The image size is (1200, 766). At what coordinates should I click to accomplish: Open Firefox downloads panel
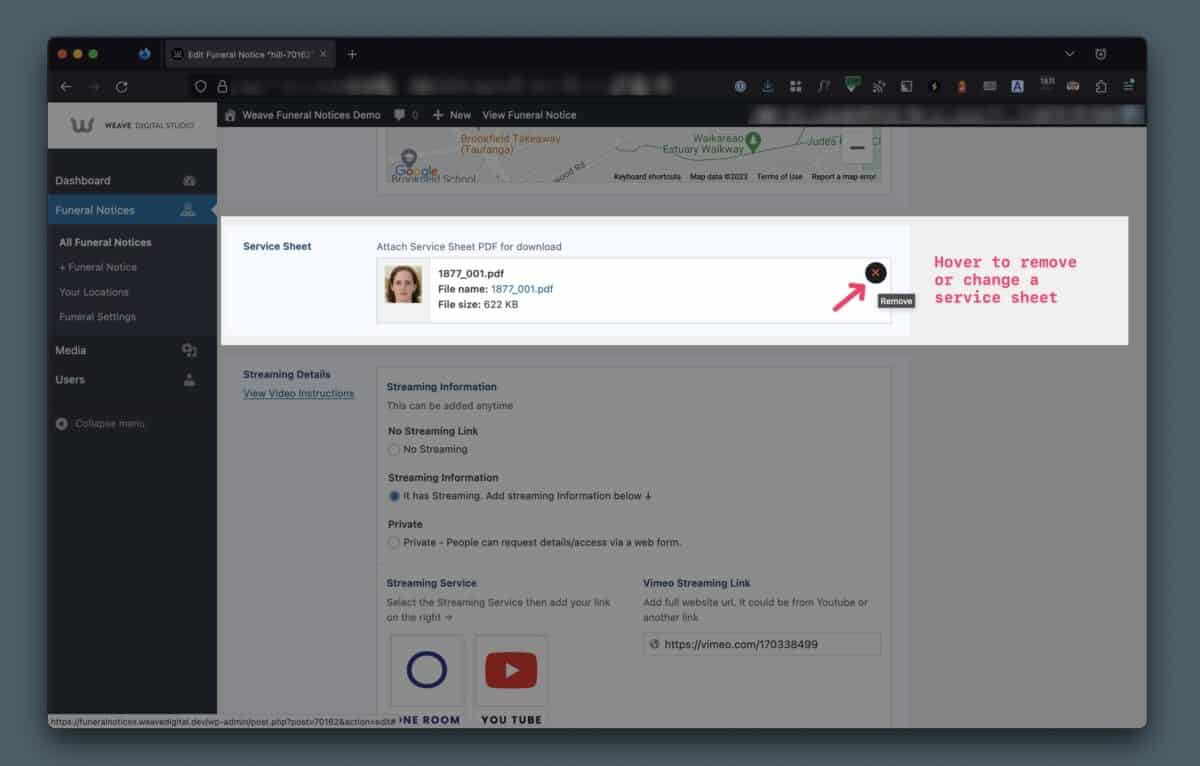pos(768,87)
